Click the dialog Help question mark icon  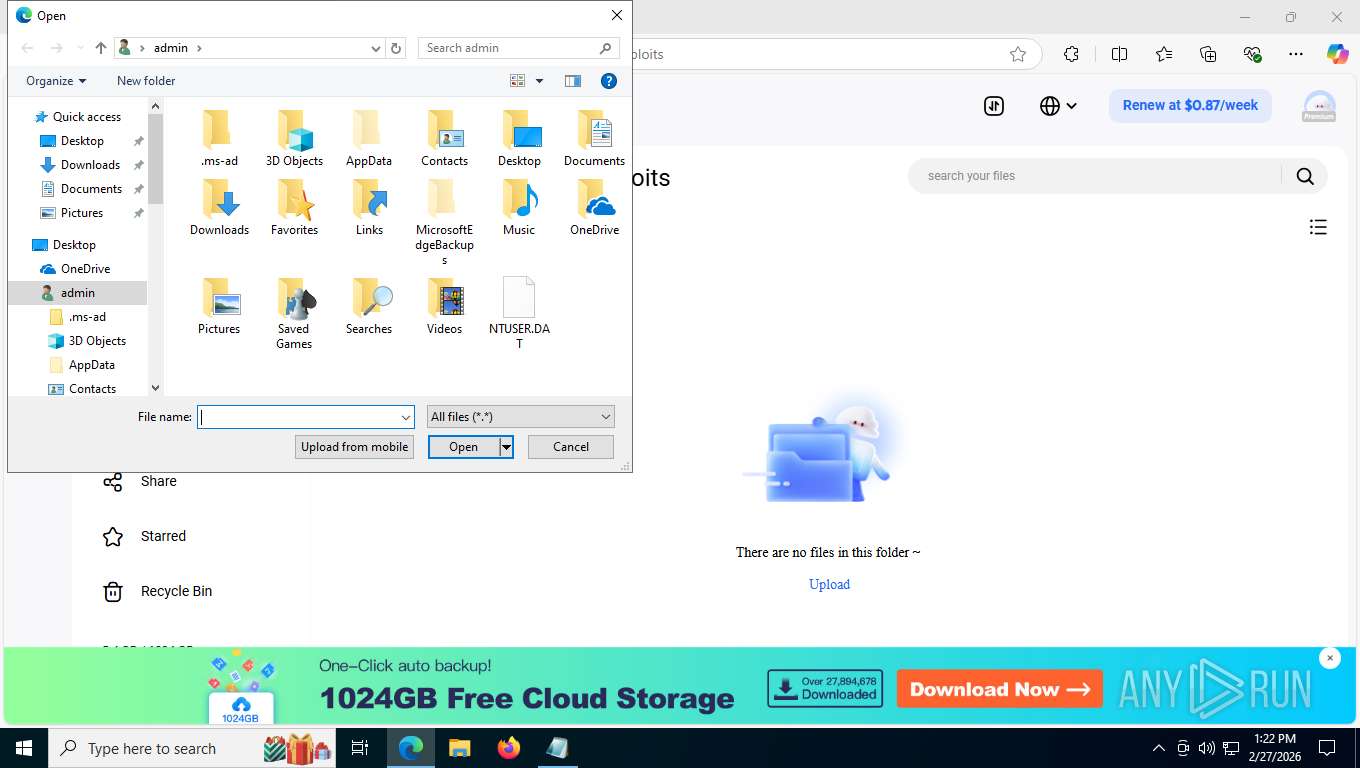pos(608,81)
